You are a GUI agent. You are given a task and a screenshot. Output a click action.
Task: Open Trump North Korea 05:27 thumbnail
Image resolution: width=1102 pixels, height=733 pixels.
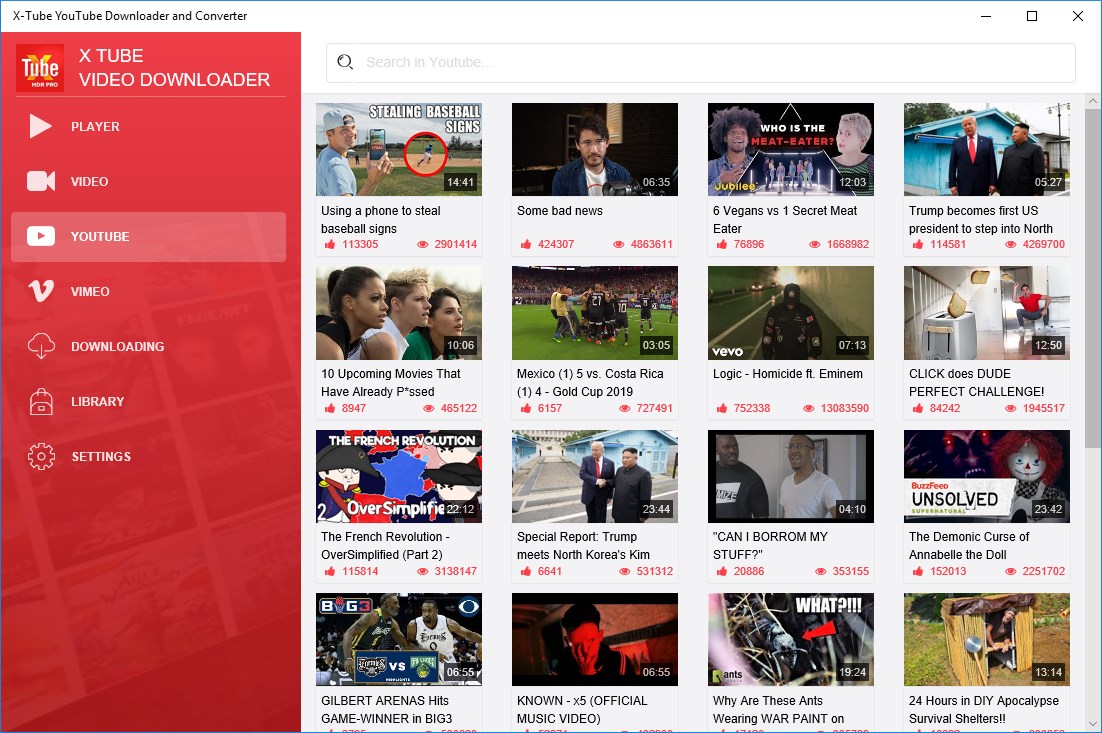point(987,149)
